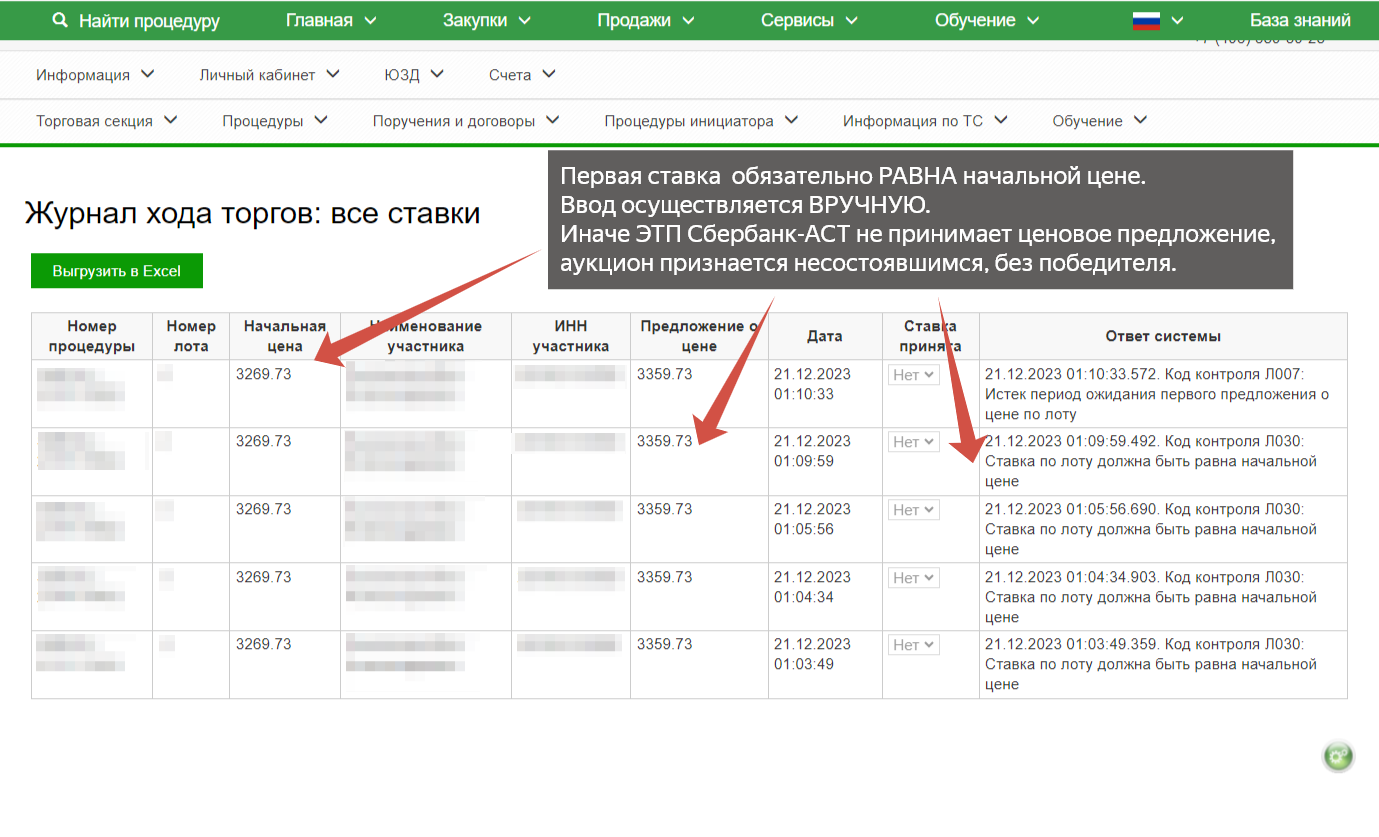Open the Russian flag language selector

[x=1158, y=20]
